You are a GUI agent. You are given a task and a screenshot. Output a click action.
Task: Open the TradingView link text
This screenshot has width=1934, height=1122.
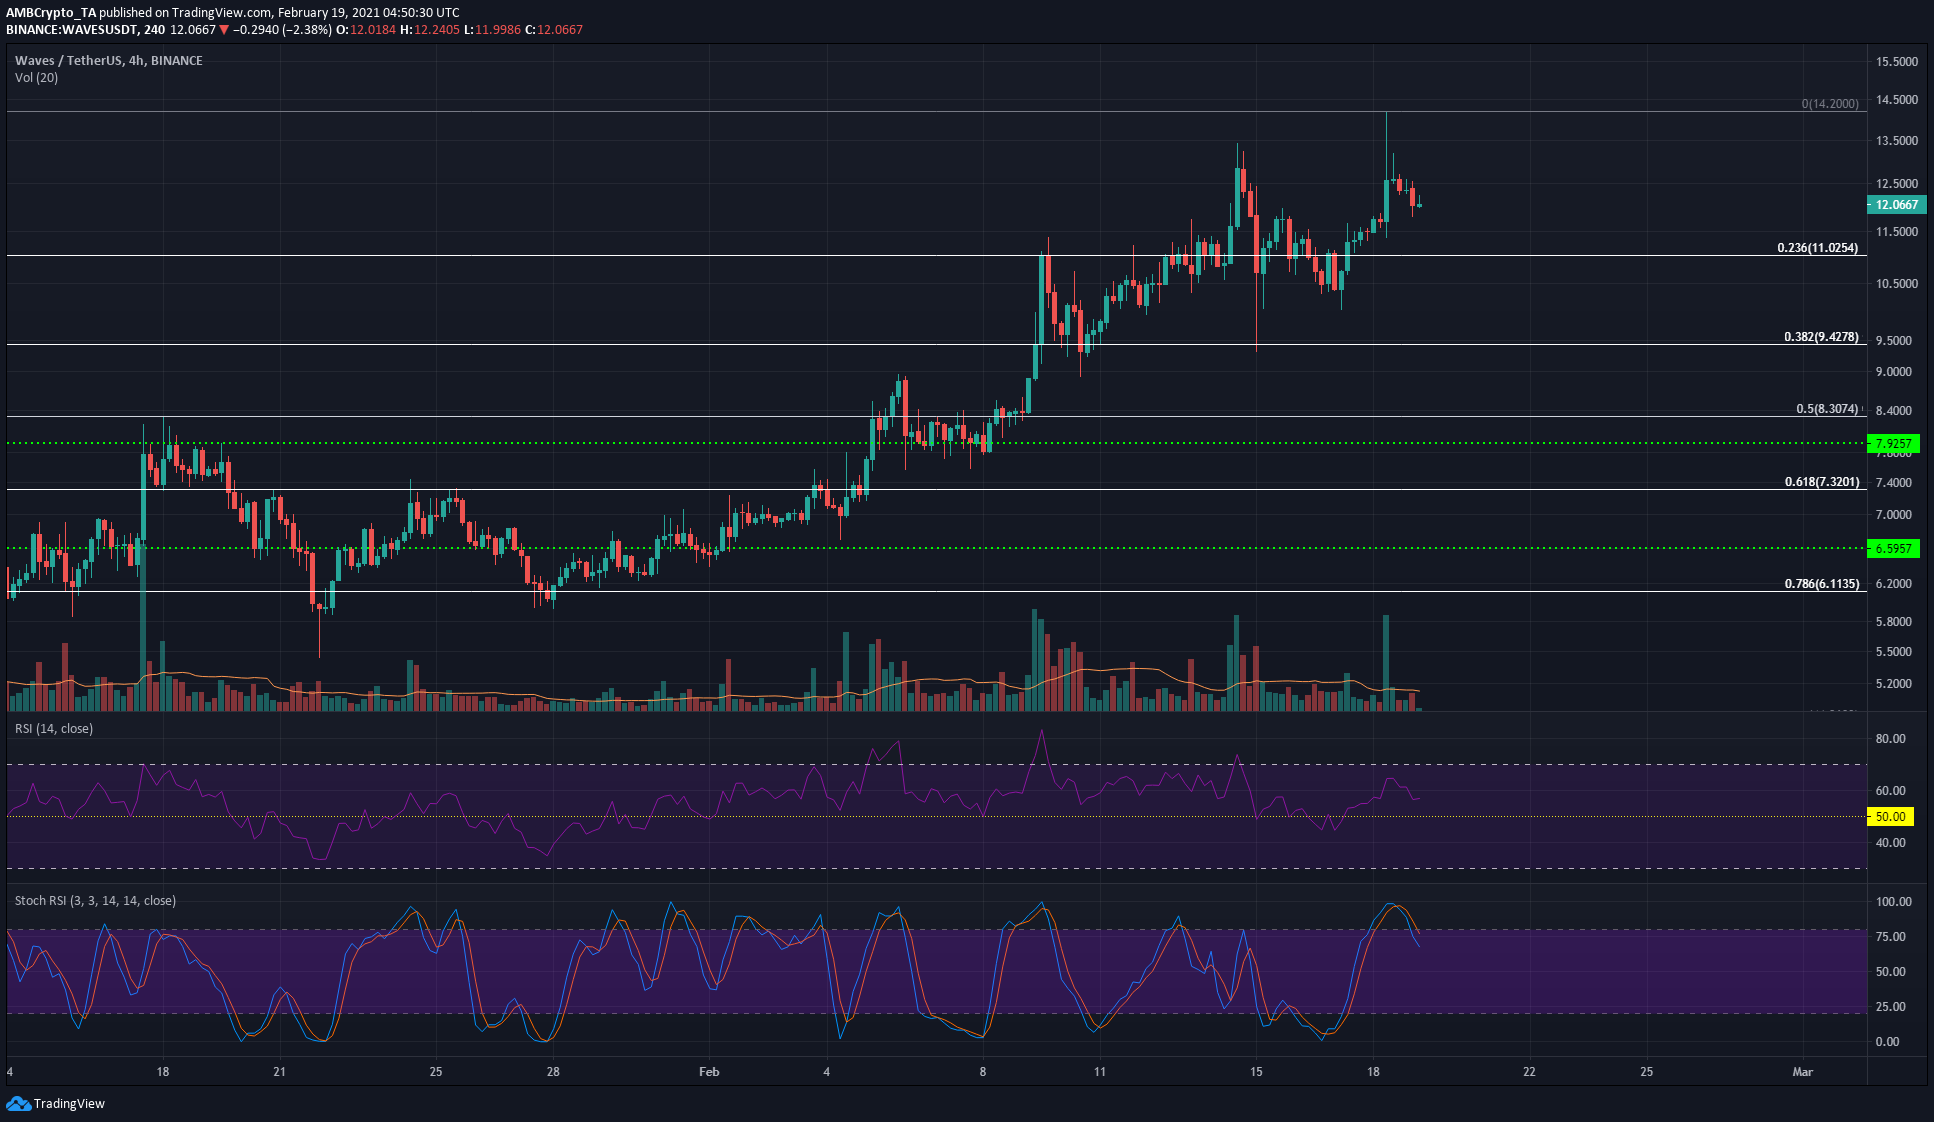[x=69, y=1104]
